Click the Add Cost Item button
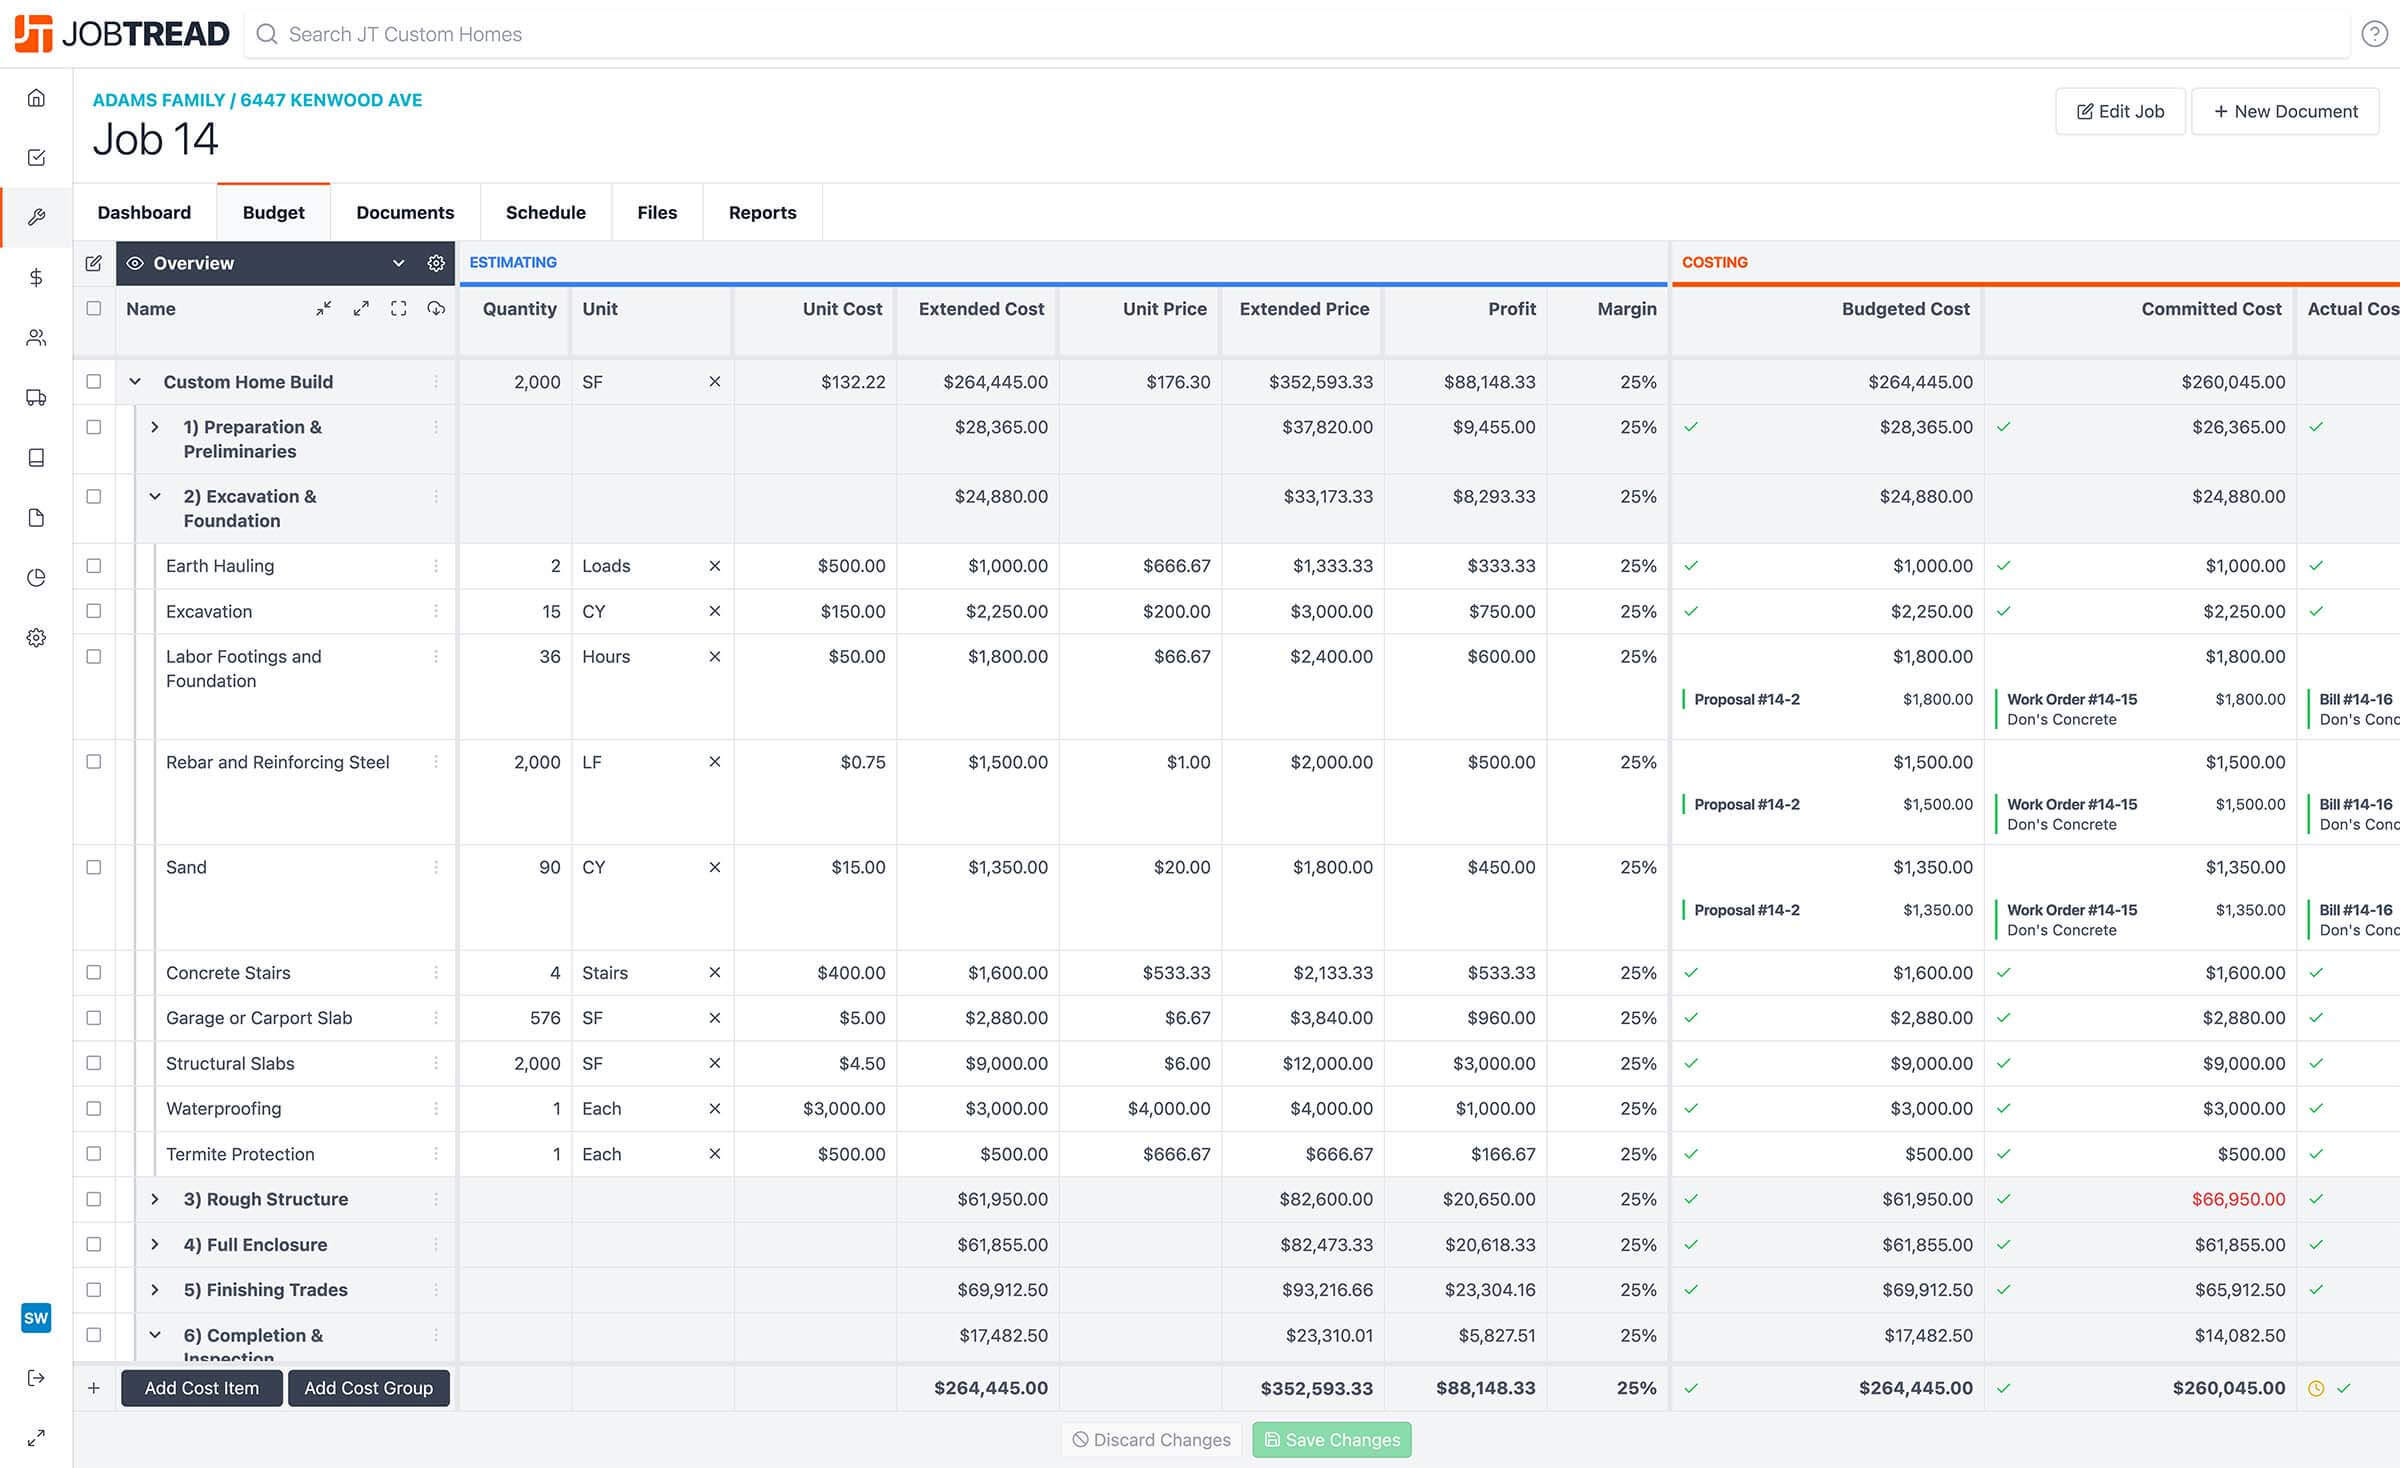This screenshot has width=2400, height=1468. click(201, 1388)
